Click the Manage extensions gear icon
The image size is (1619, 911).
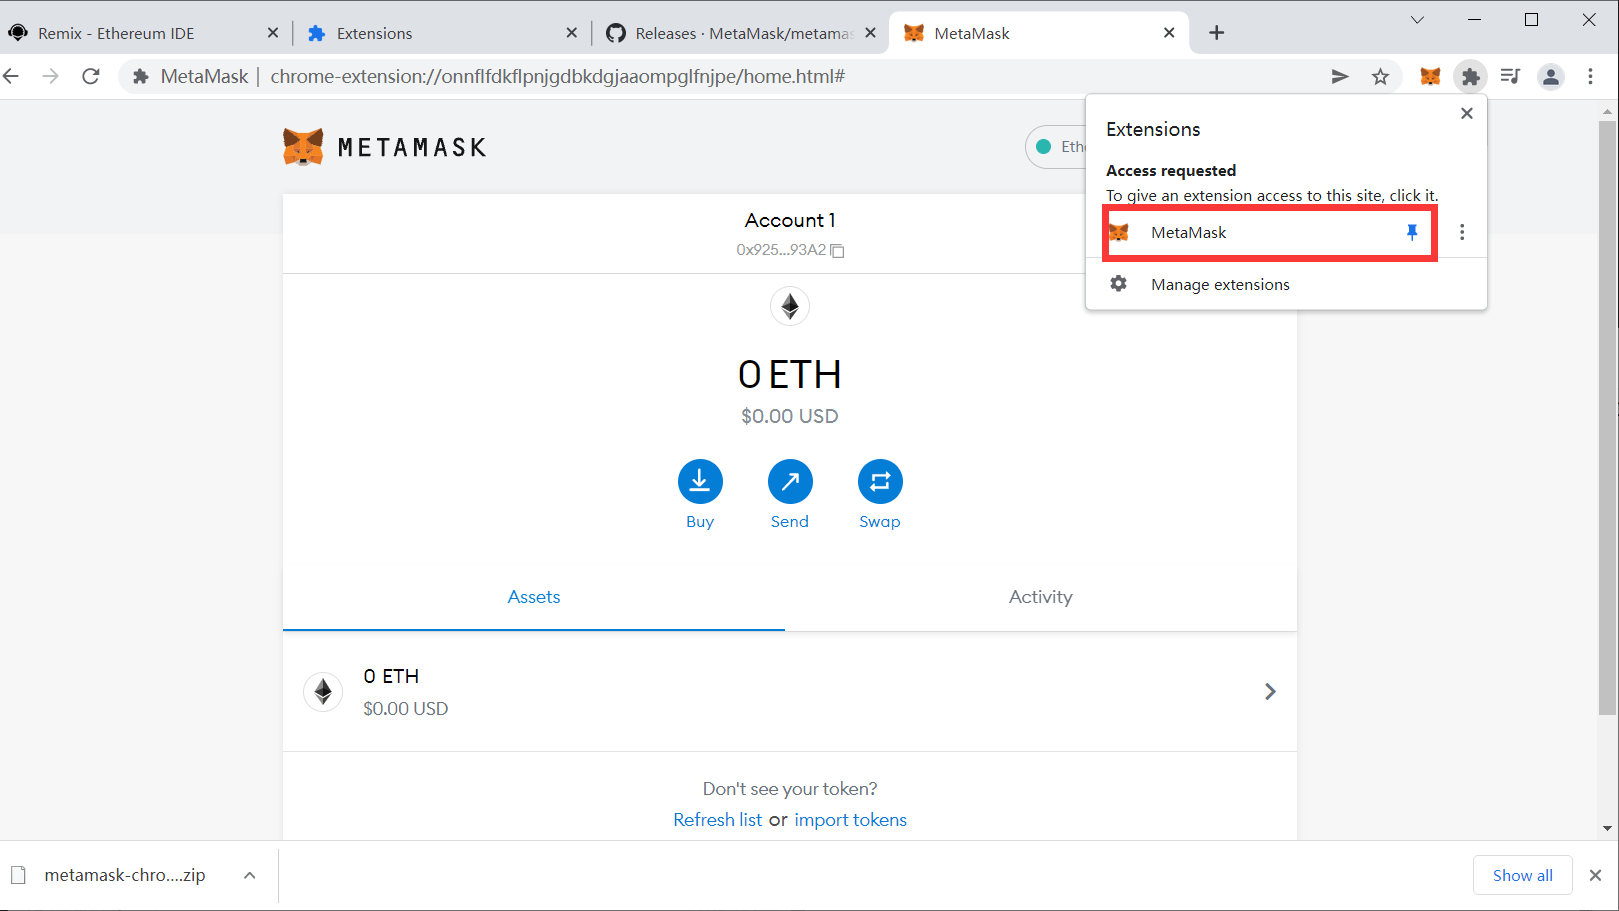coord(1118,284)
